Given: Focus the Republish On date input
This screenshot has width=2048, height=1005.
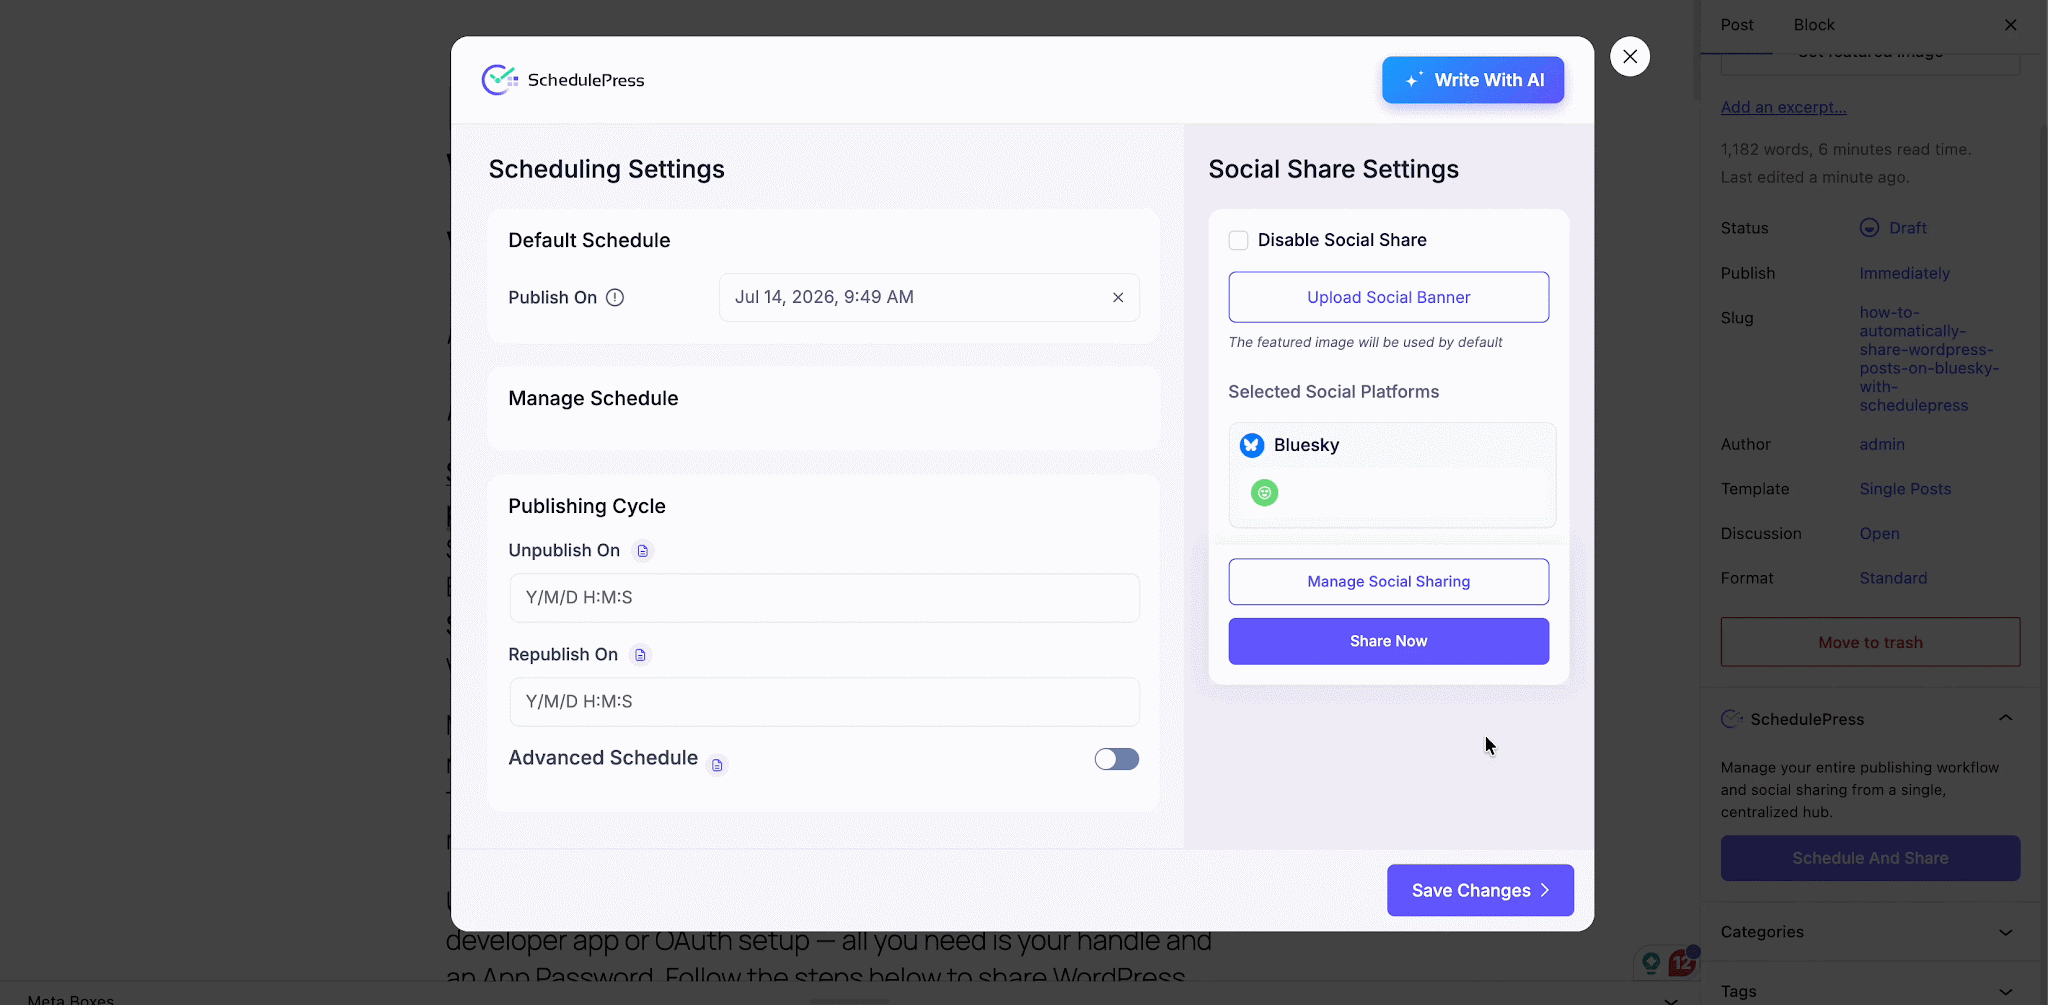Looking at the screenshot, I should 824,702.
